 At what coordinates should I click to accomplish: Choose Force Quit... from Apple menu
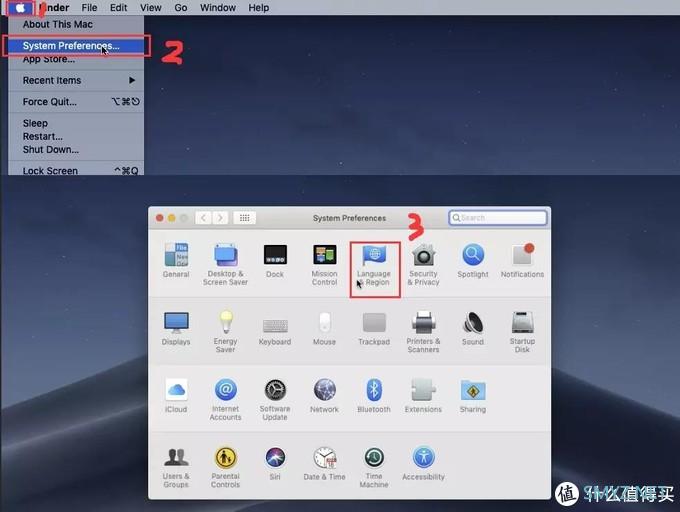click(76, 102)
